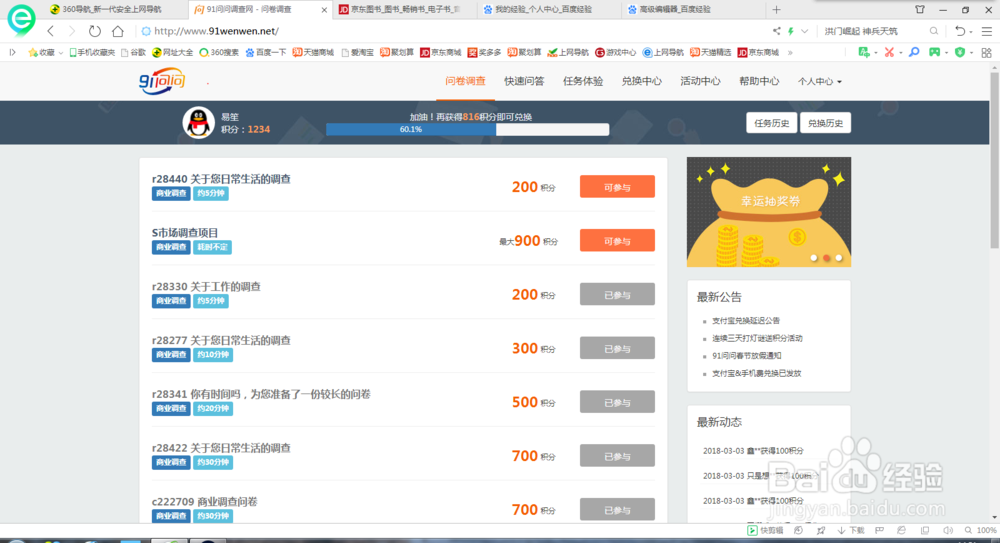The height and width of the screenshot is (543, 1000).
Task: Click the share icon in address bar
Action: [x=777, y=31]
